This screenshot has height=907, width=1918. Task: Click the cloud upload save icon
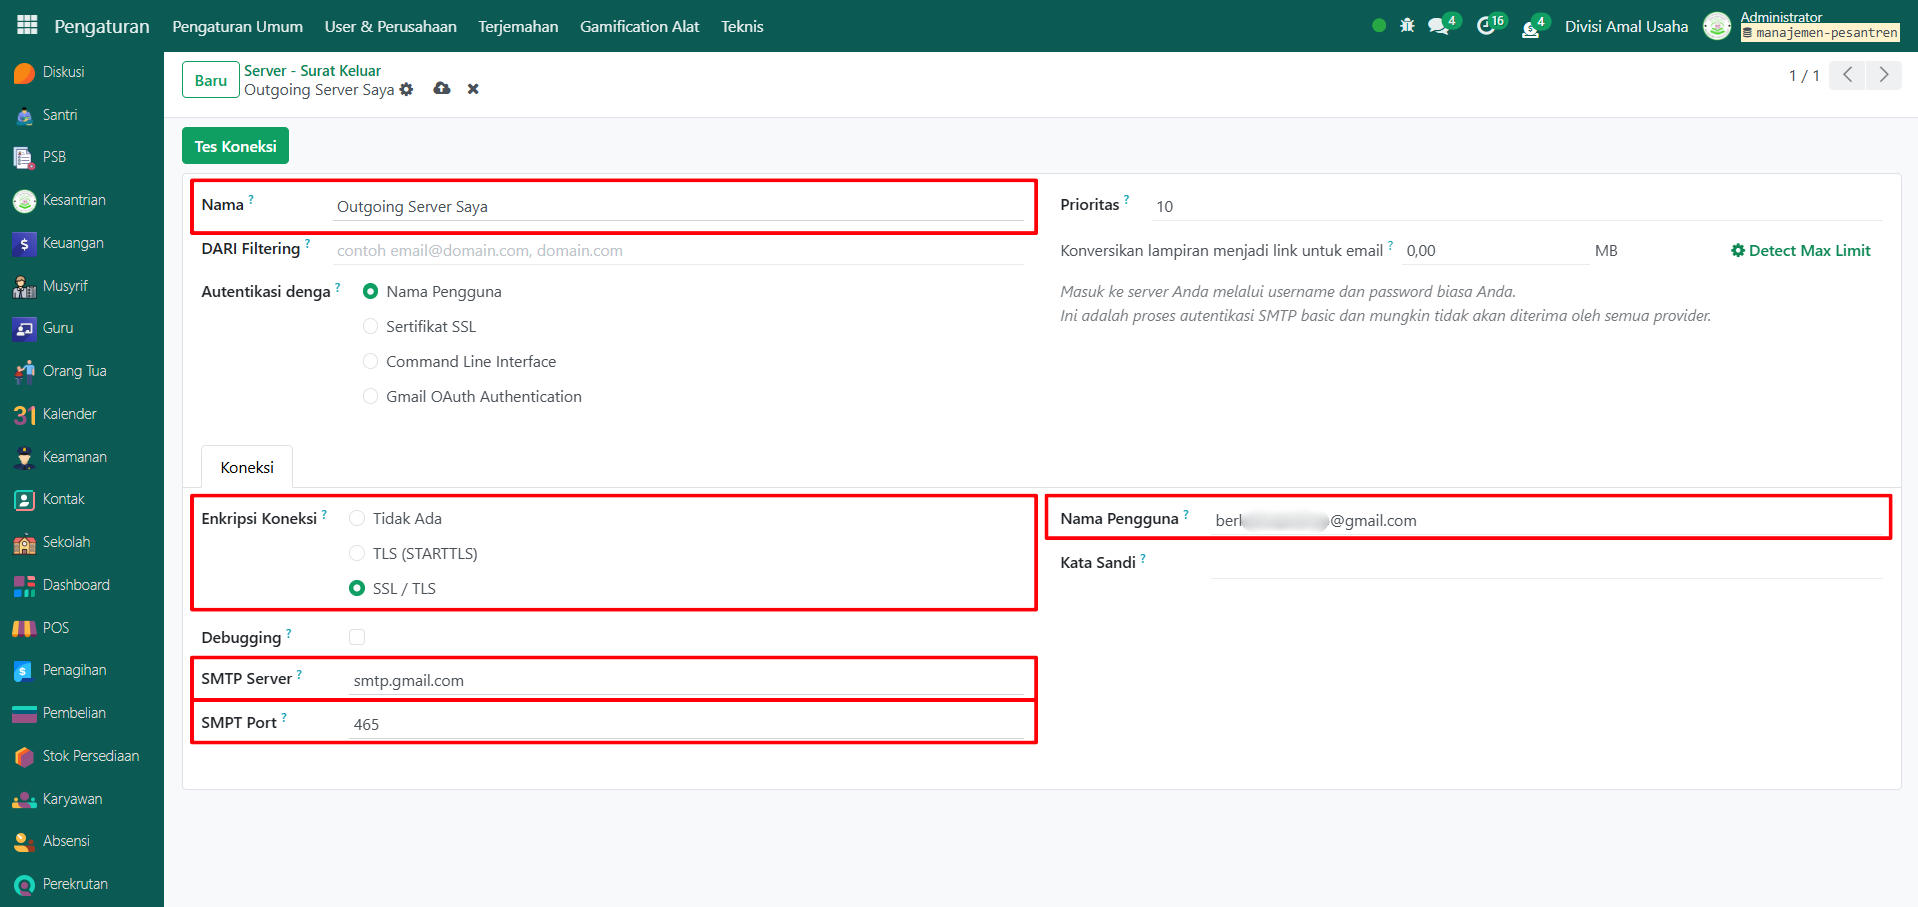[x=442, y=89]
